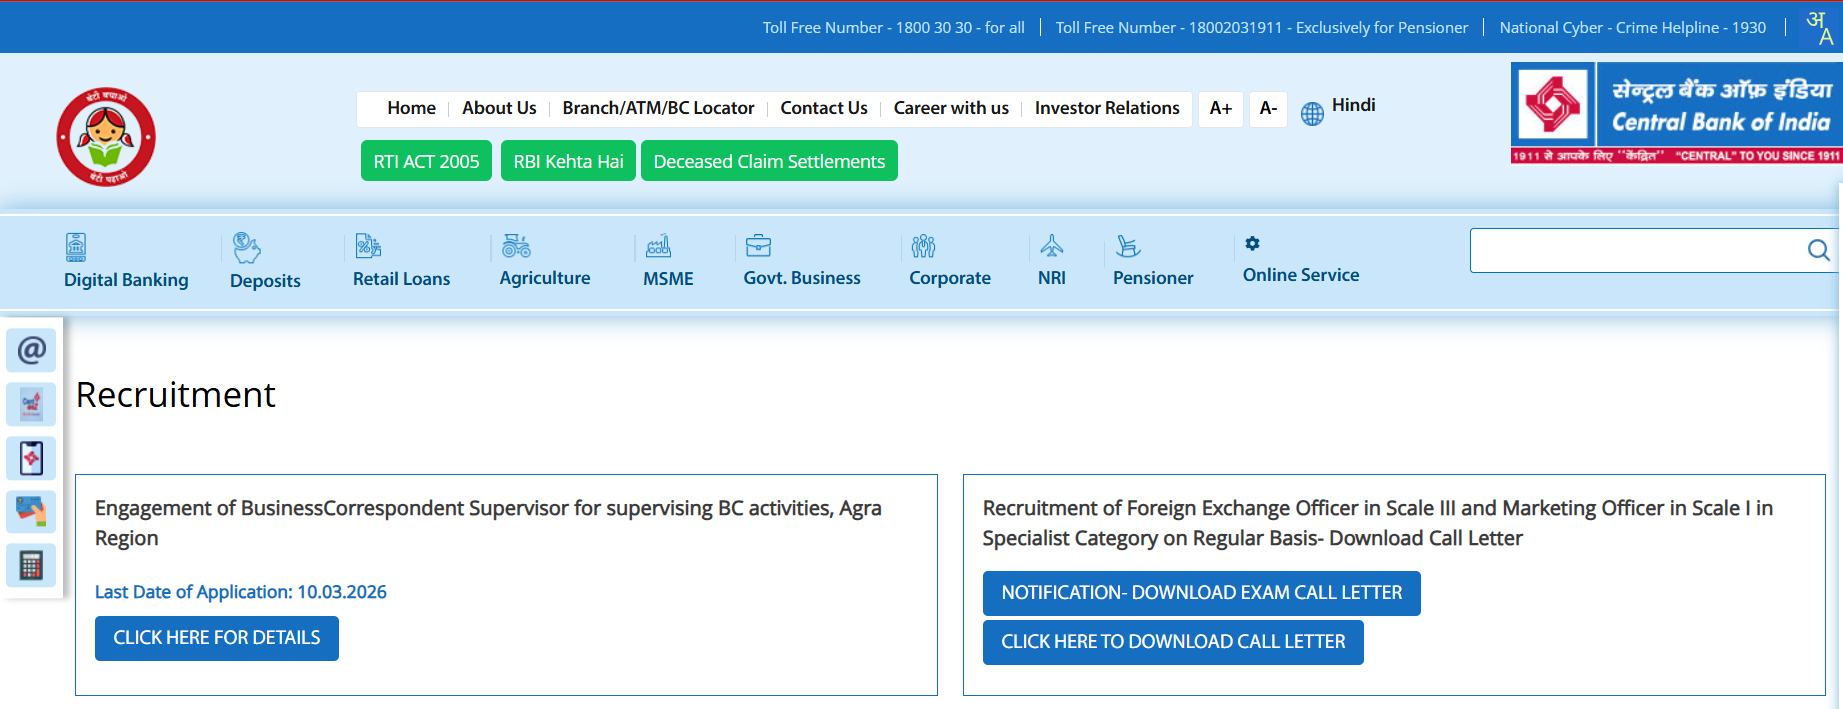The image size is (1843, 709).
Task: Switch language to Hindi
Action: tap(1353, 105)
